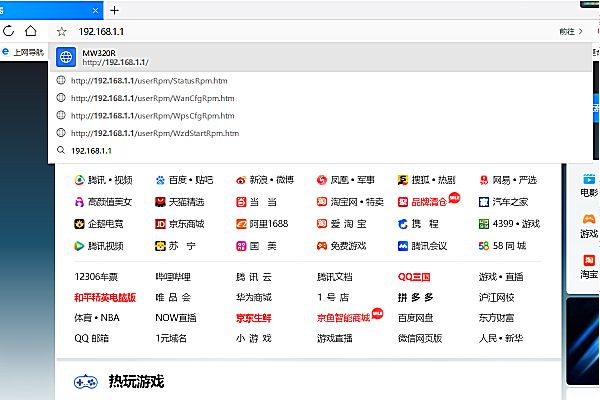Screen dimensions: 600x400
Task: Click the 品牌清仓 icon
Action: click(x=403, y=202)
